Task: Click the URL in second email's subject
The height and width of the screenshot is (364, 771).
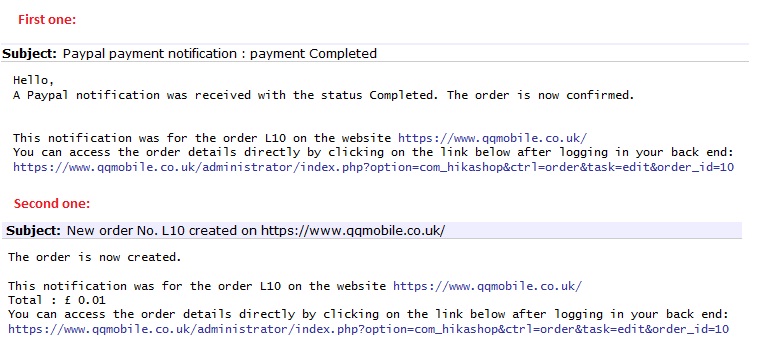Action: [353, 230]
